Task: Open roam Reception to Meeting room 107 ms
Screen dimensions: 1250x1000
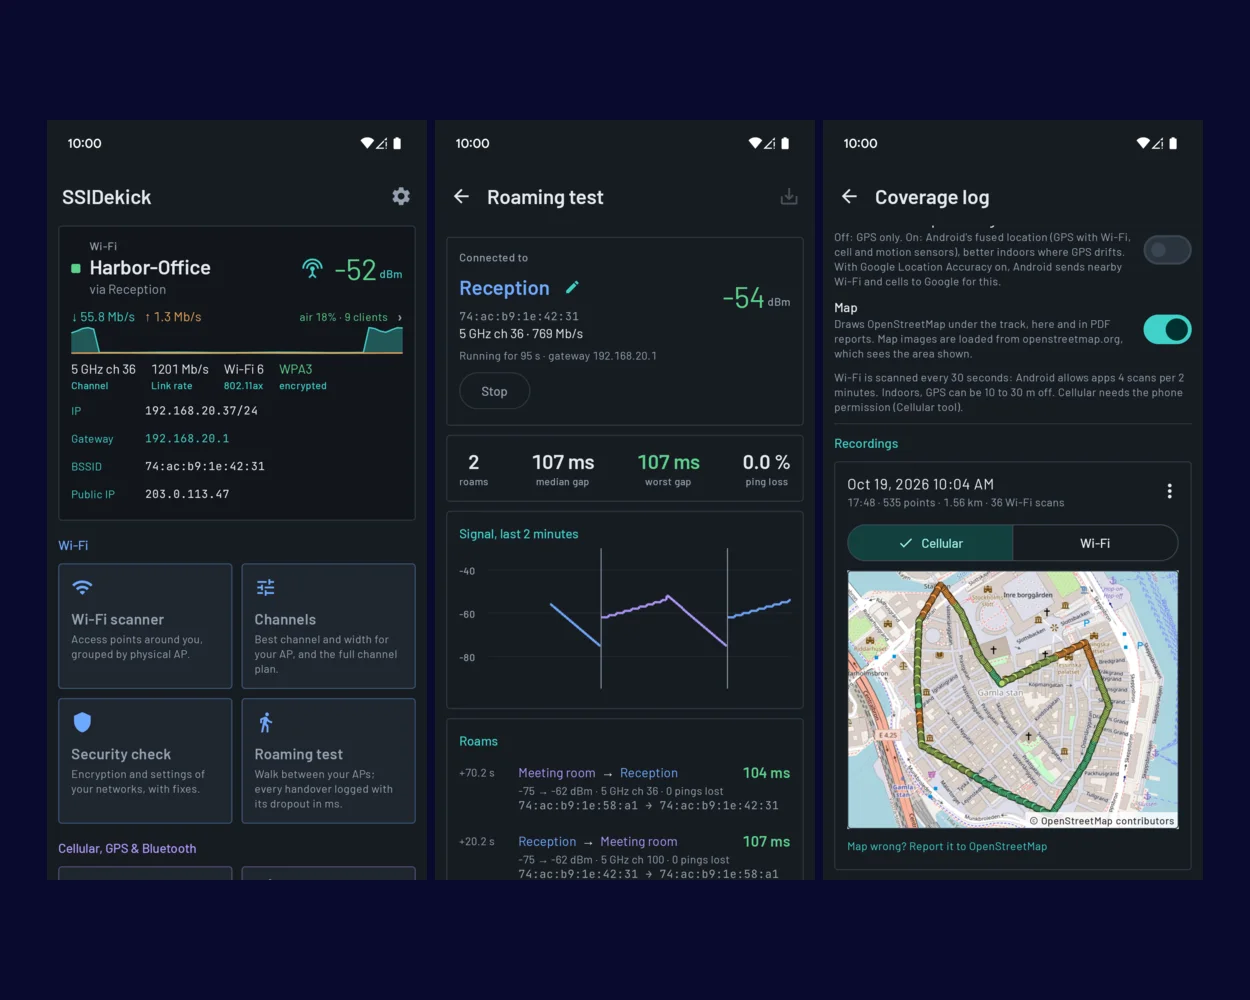Action: click(625, 857)
